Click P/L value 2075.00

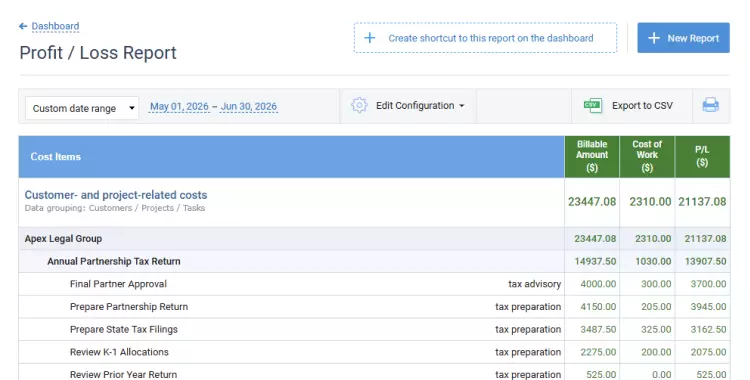click(x=708, y=352)
